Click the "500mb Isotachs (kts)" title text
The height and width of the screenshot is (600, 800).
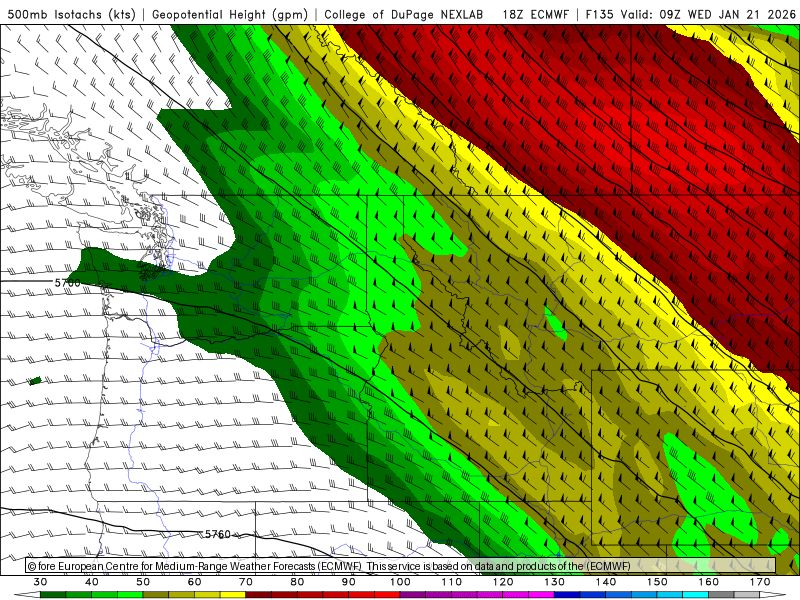tap(71, 14)
